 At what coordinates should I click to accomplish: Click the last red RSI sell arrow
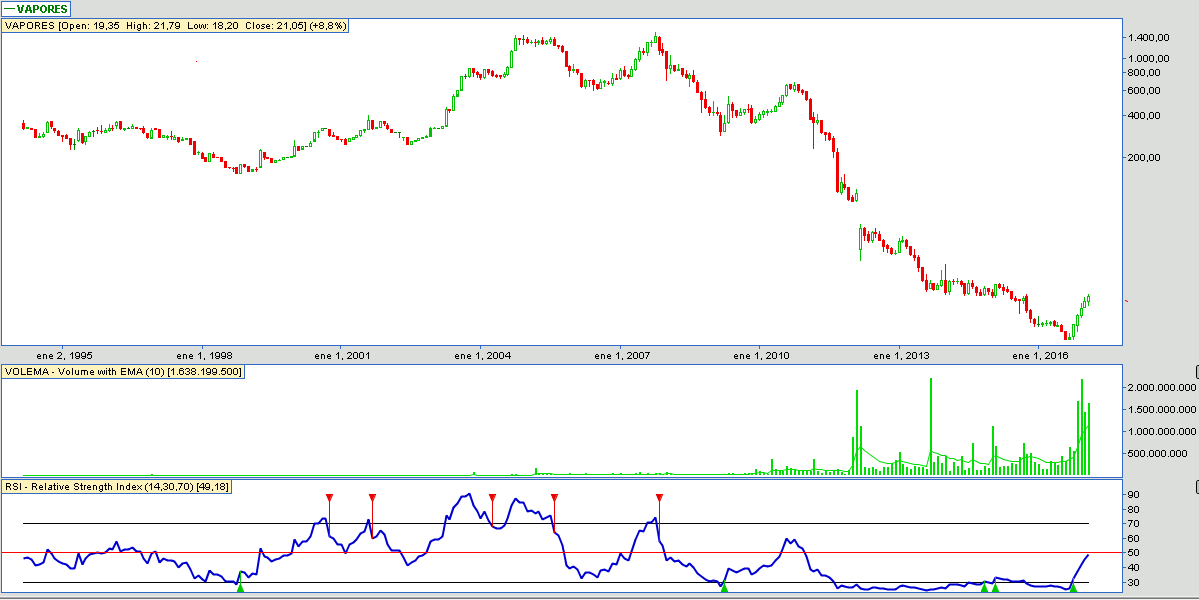click(x=659, y=497)
